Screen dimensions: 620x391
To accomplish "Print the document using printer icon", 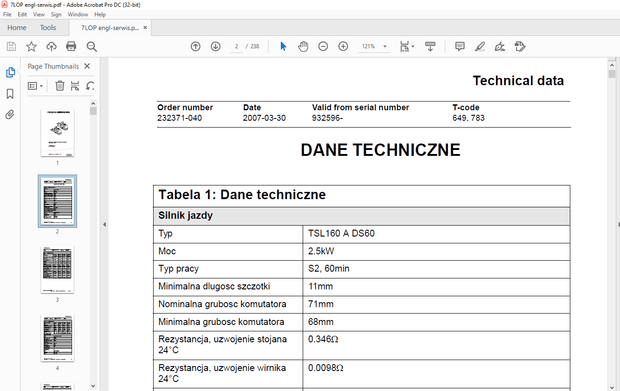I will (71, 47).
